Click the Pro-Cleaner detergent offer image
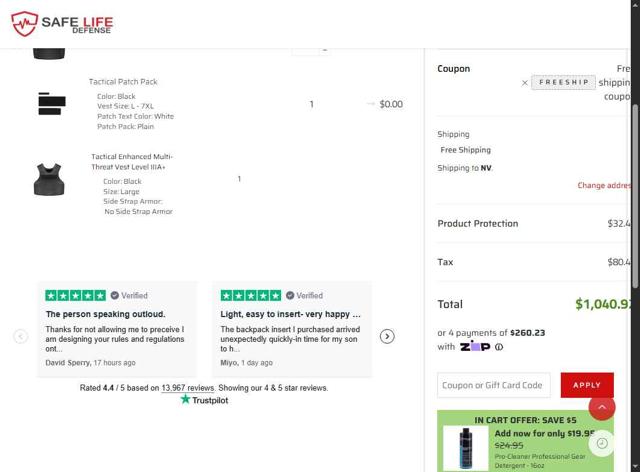Screen dimensions: 640x472 pyautogui.click(x=465, y=448)
